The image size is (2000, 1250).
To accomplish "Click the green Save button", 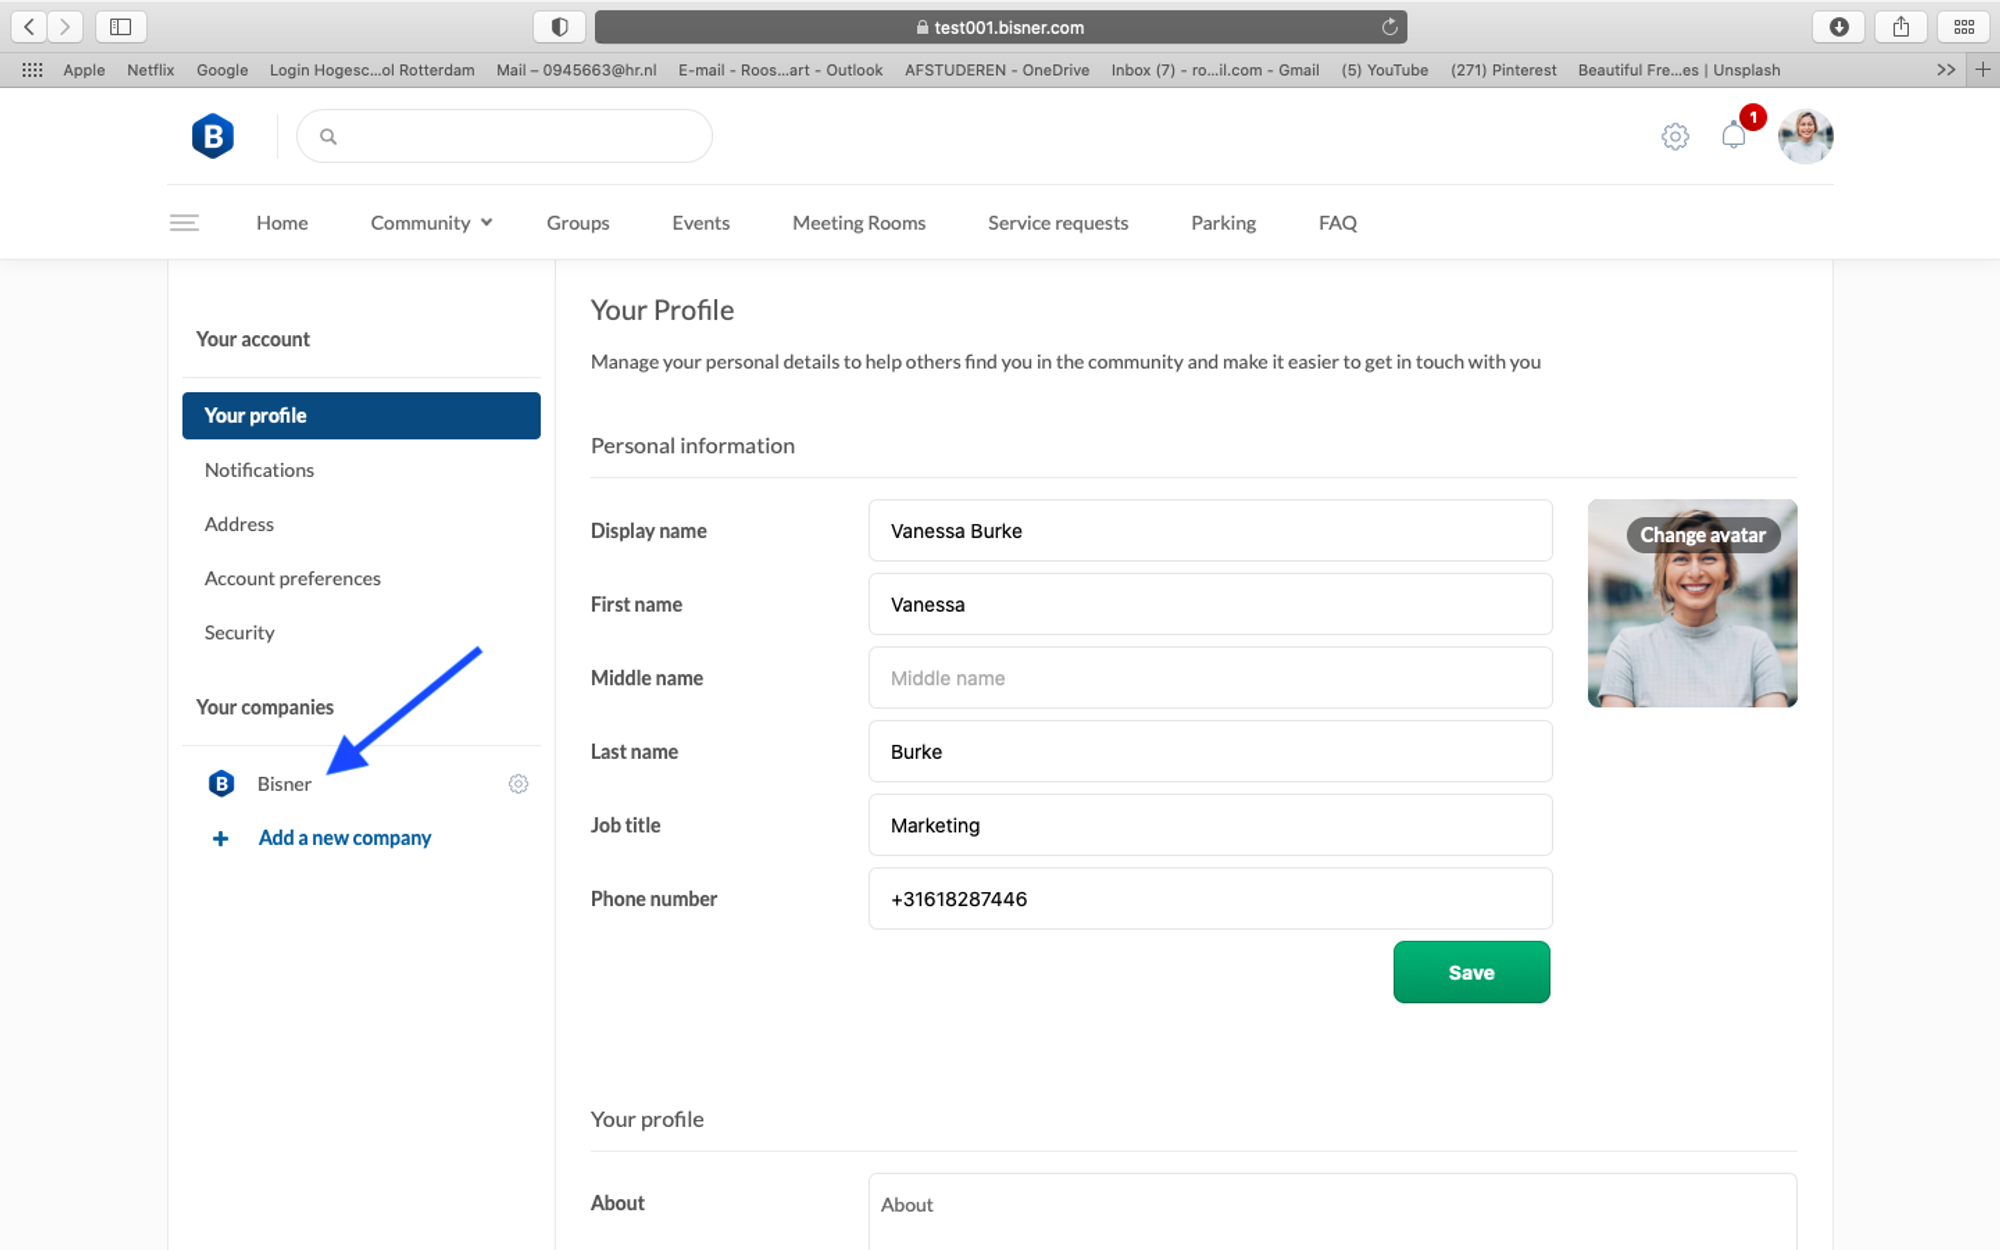I will tap(1472, 972).
